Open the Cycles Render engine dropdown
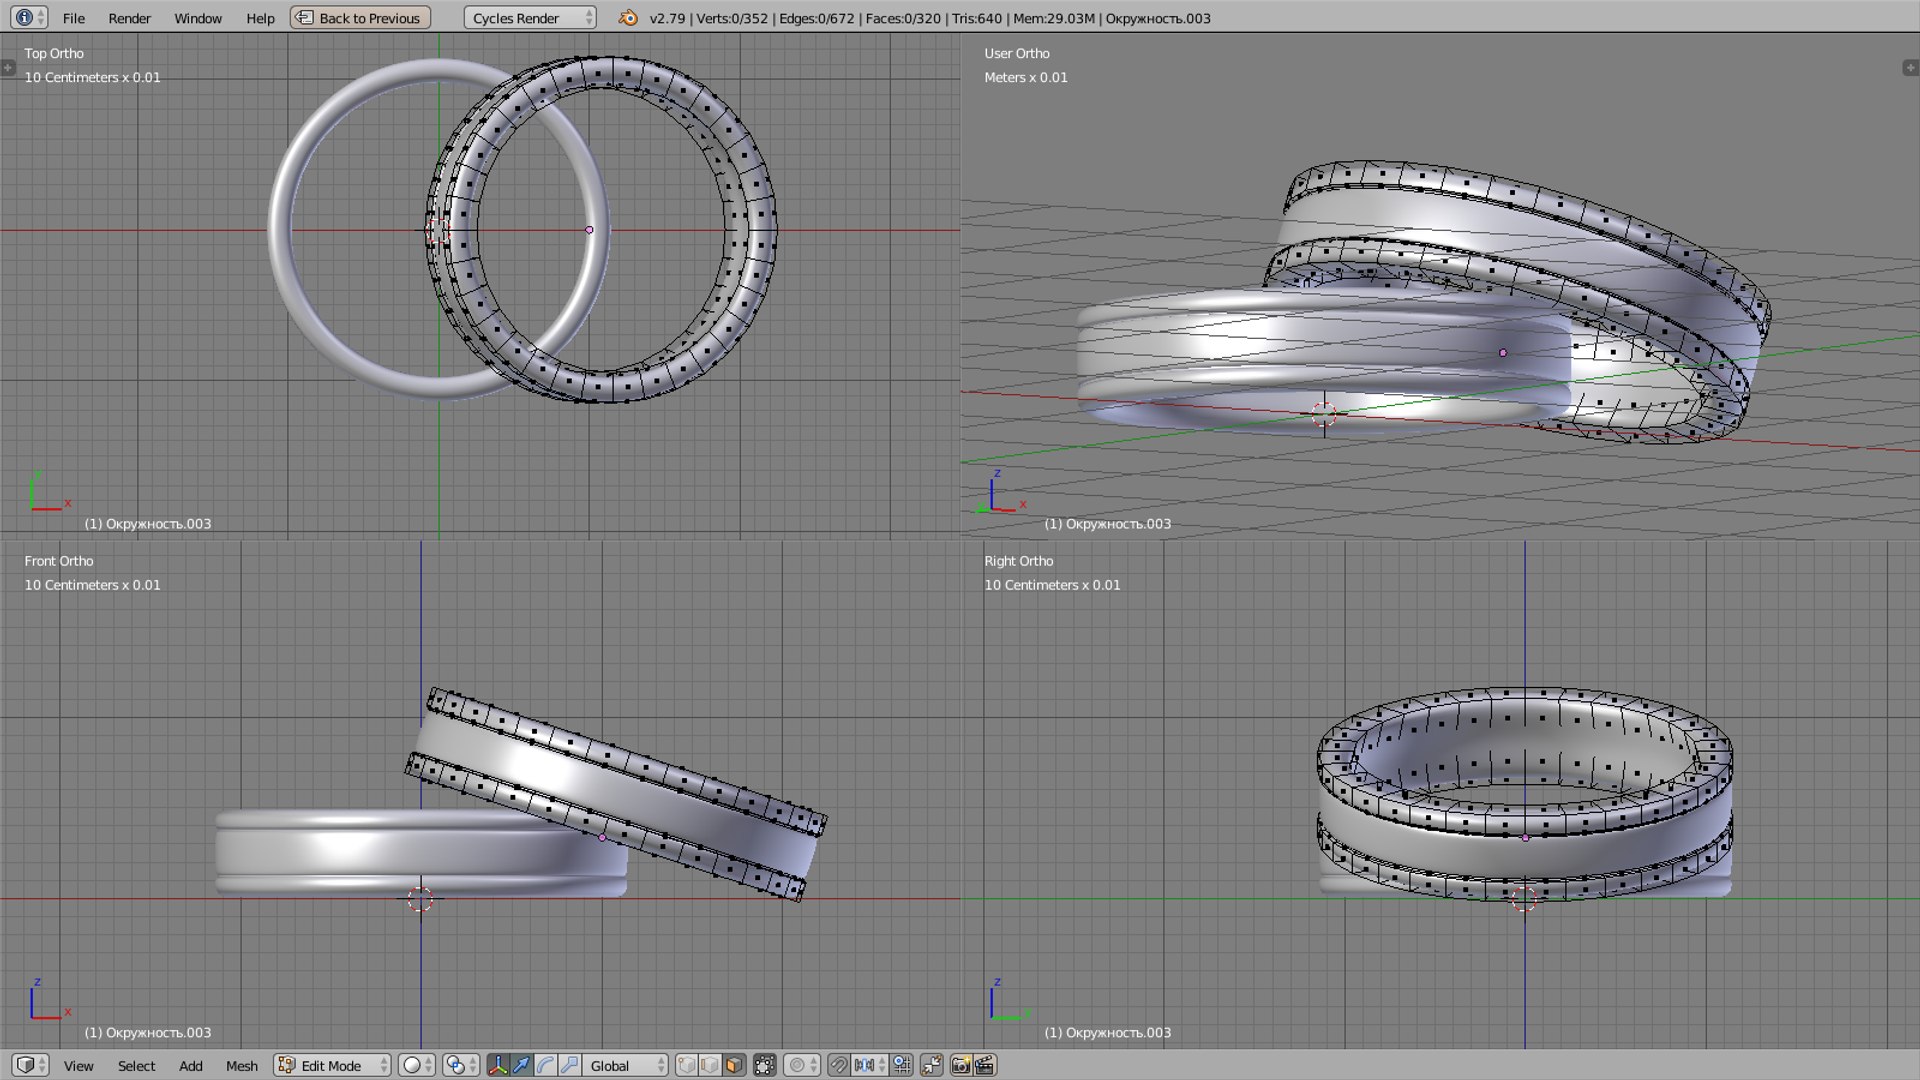Screen dimensions: 1920x1080 tap(529, 18)
